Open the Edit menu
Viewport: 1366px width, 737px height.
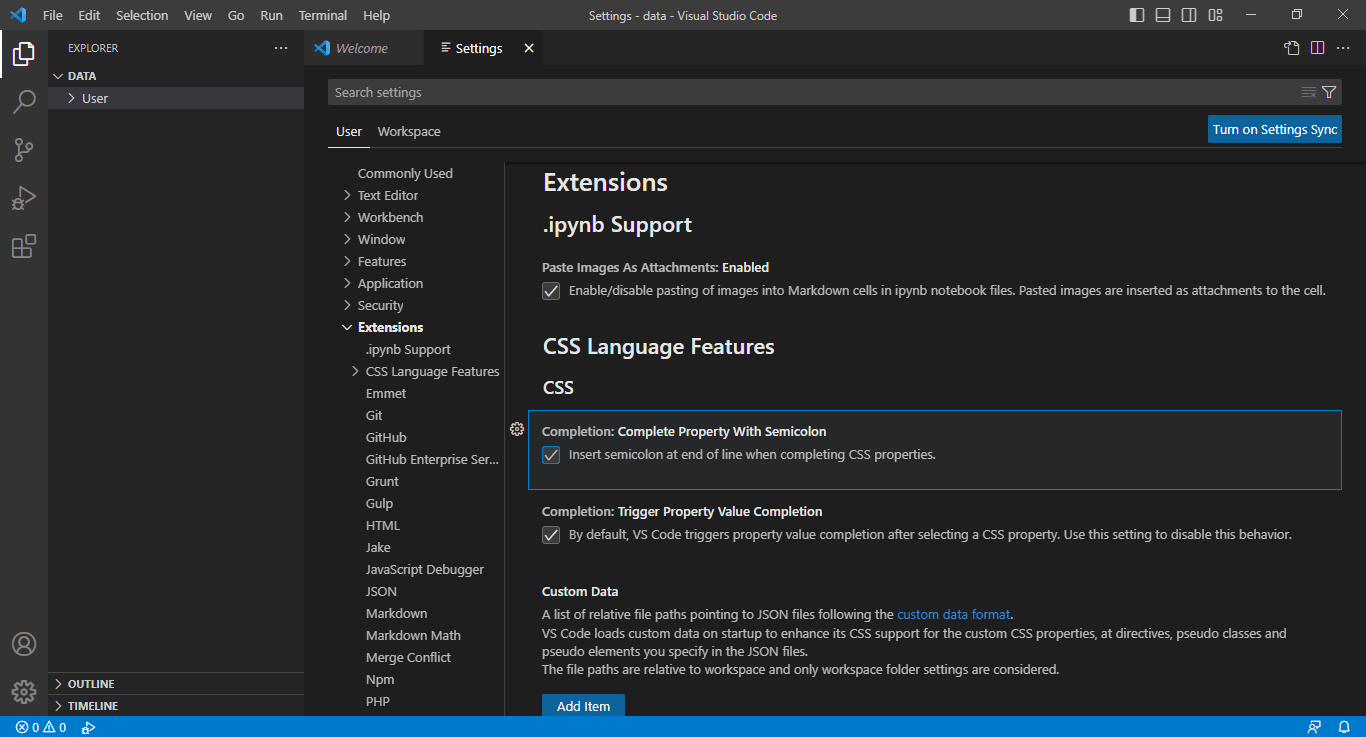coord(89,15)
